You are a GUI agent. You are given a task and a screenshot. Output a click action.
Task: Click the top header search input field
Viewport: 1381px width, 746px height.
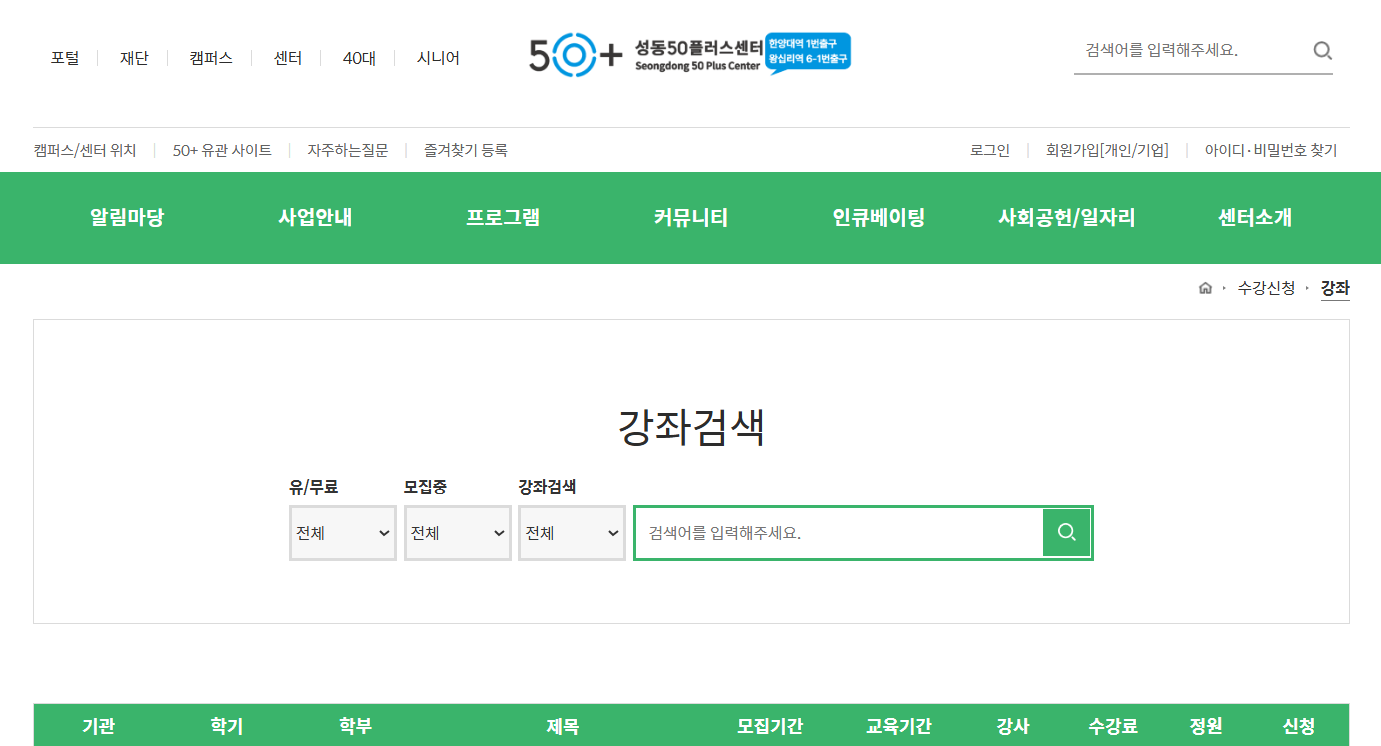(x=1190, y=51)
